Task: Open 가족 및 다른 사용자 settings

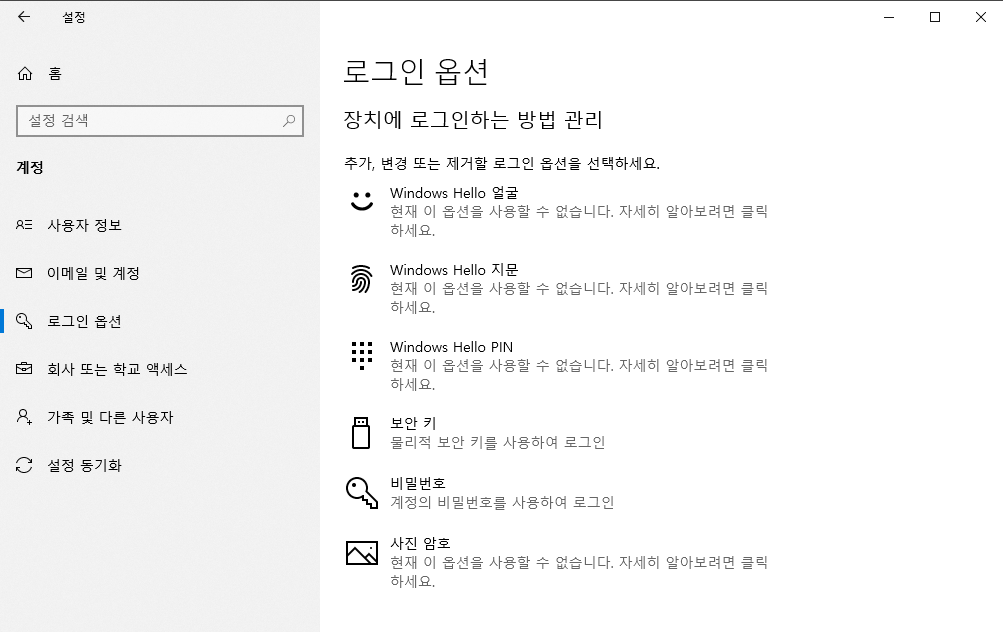Action: (x=160, y=417)
